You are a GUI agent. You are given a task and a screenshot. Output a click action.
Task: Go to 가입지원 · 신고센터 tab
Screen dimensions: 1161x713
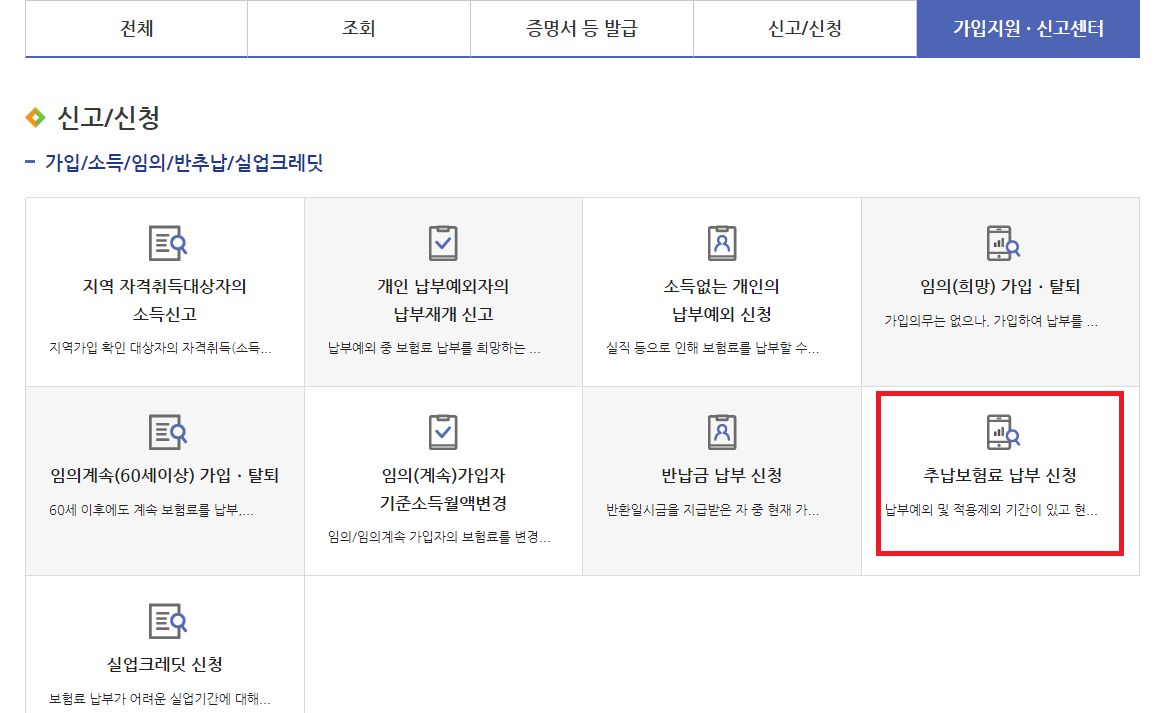pos(1028,29)
